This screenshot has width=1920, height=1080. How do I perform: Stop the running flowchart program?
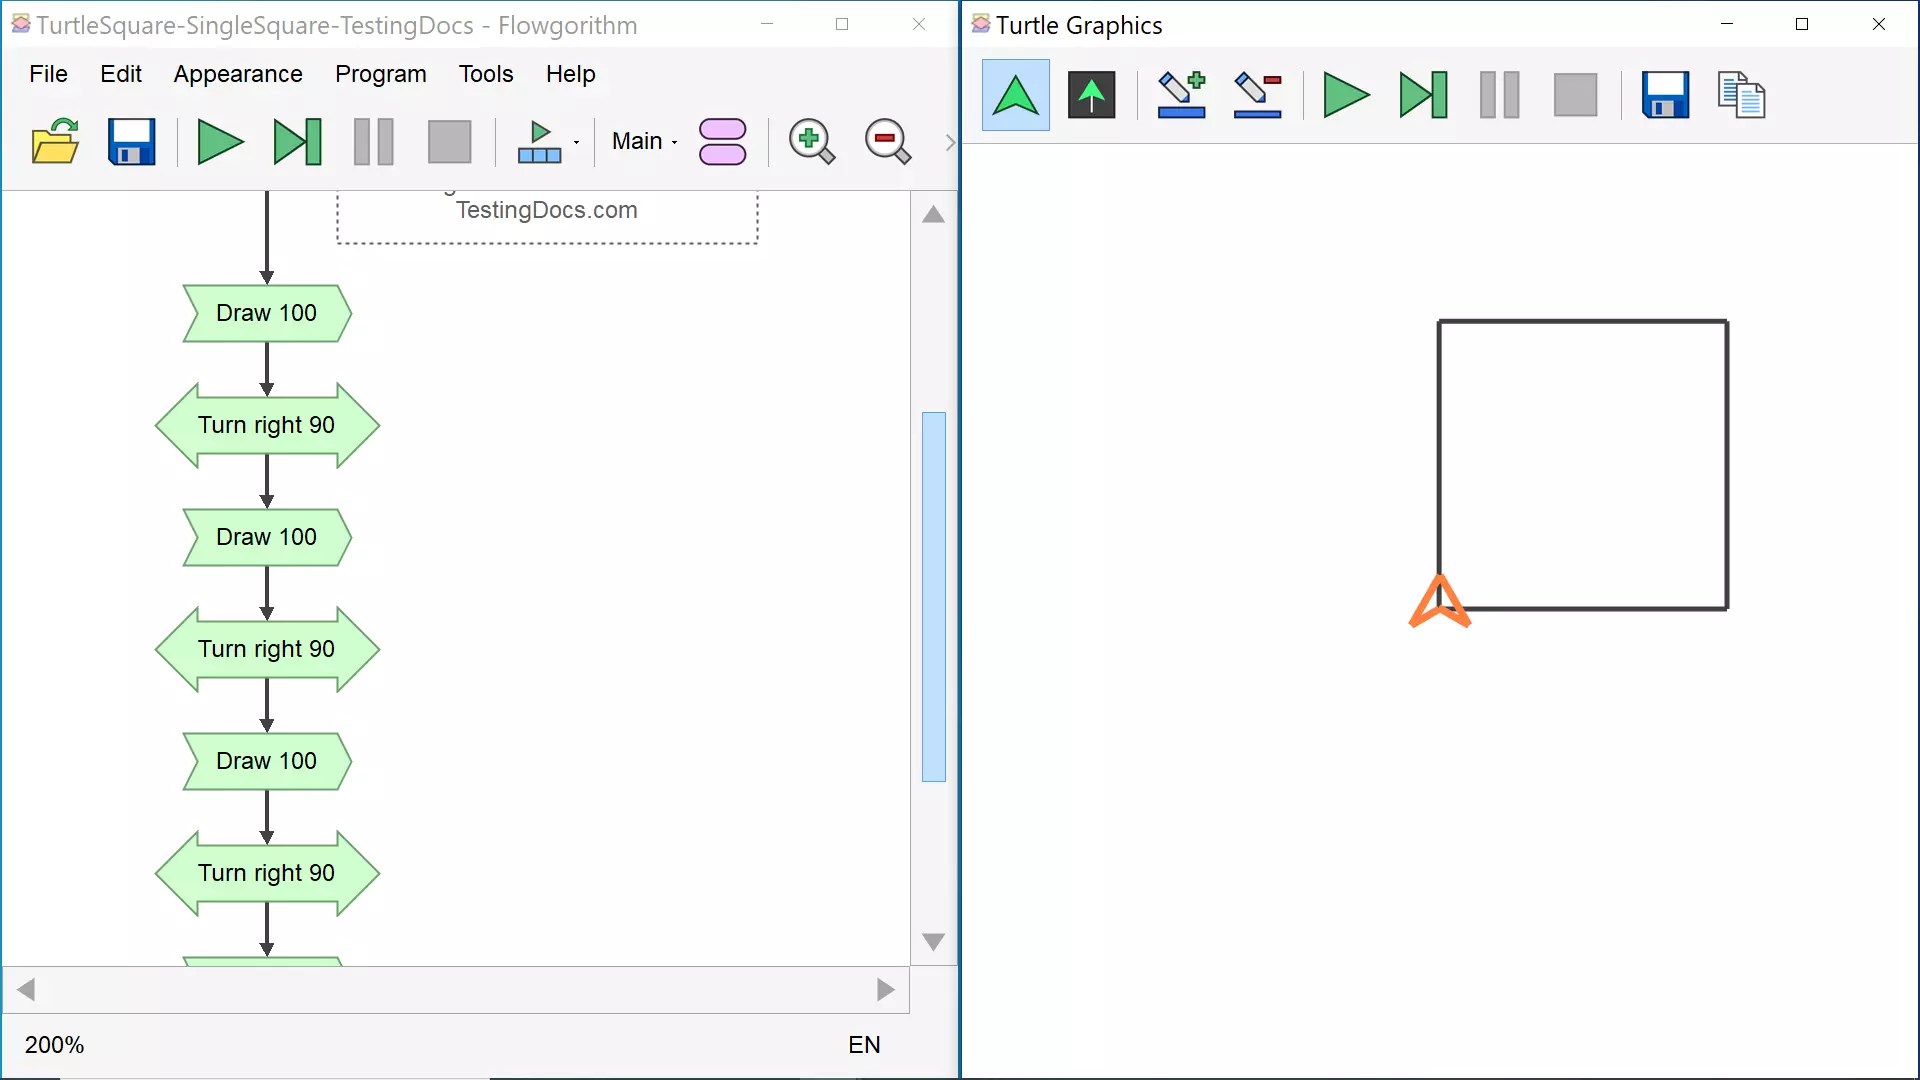[449, 141]
